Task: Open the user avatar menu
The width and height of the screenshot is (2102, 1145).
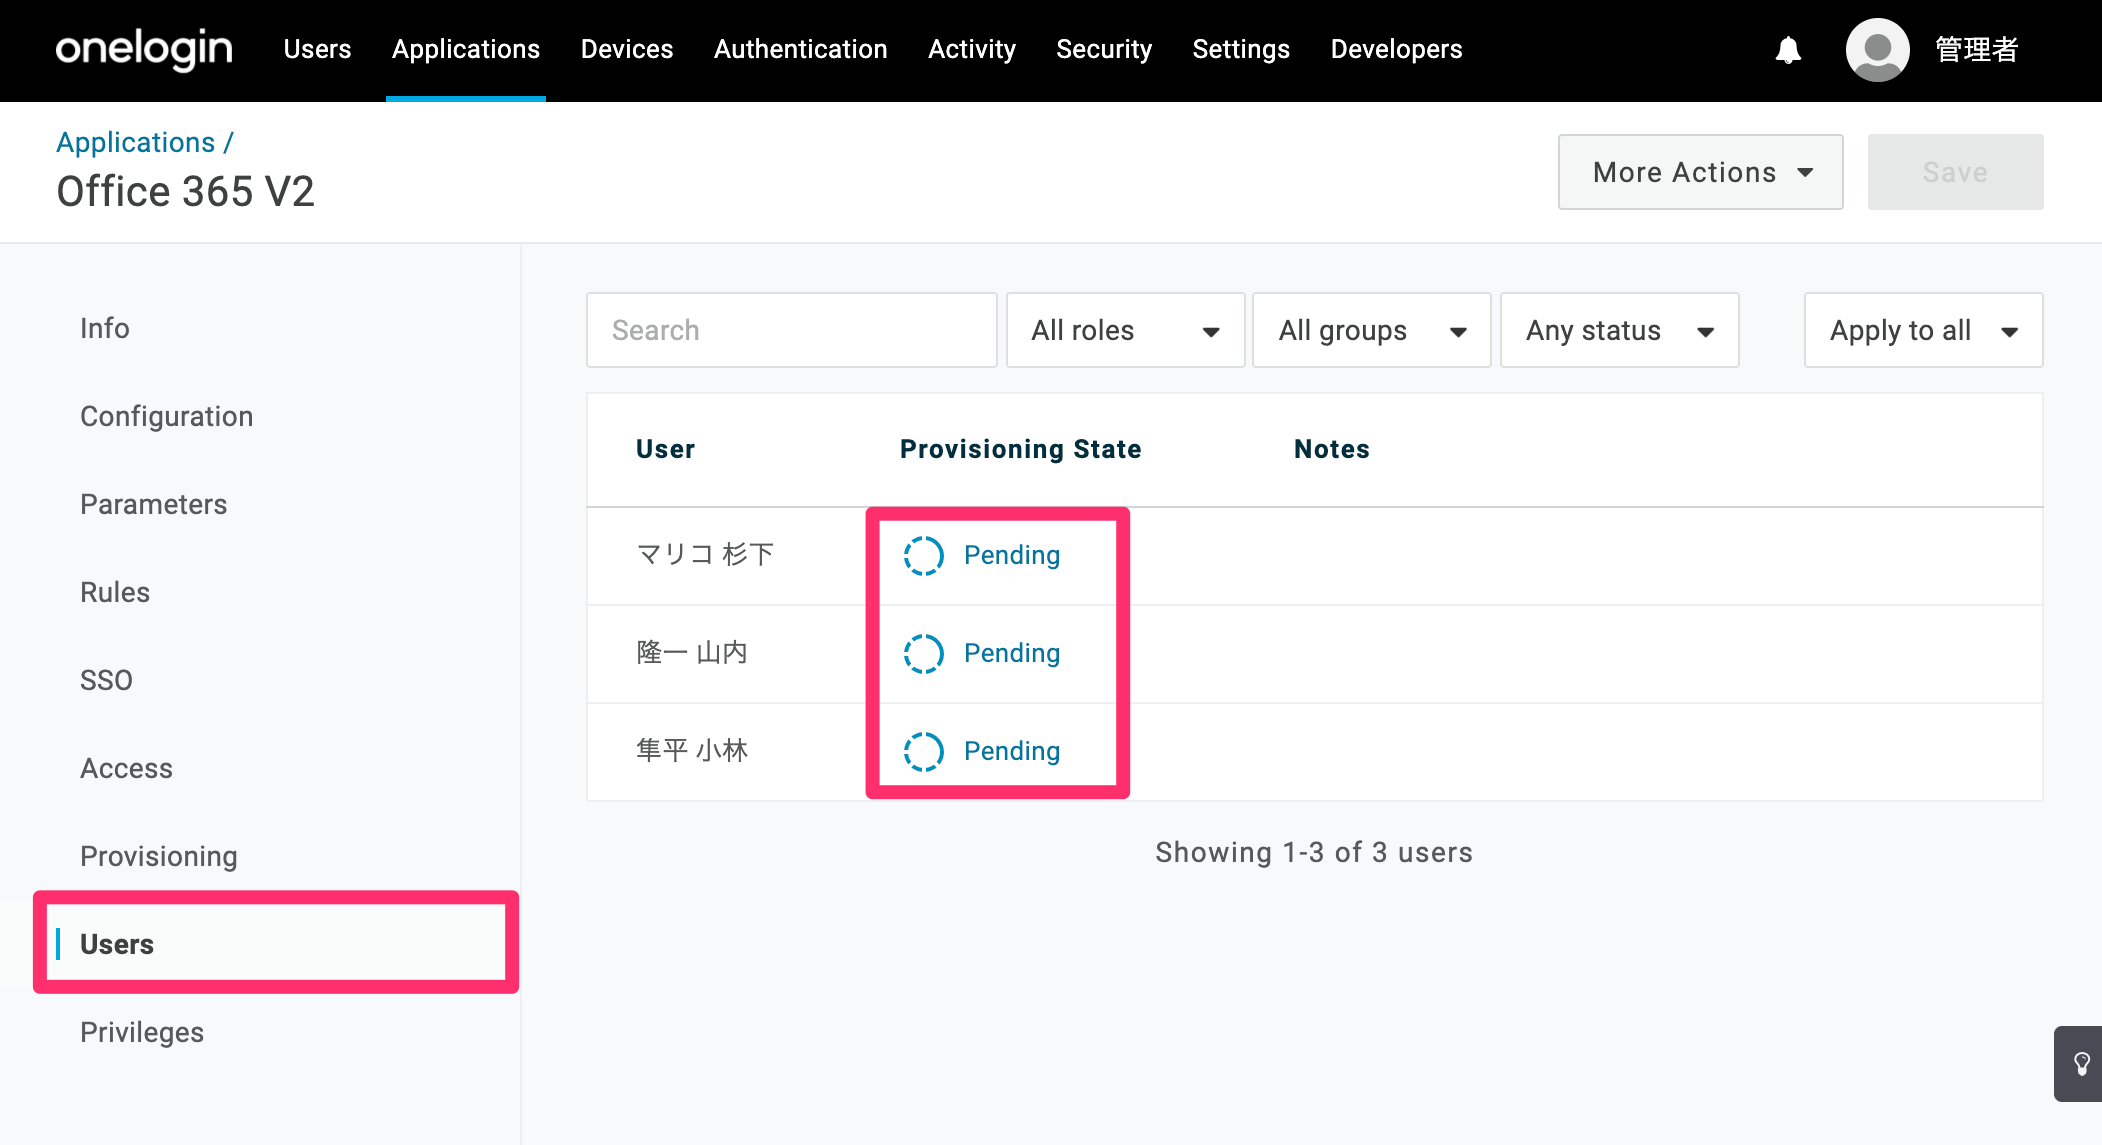Action: click(1877, 50)
